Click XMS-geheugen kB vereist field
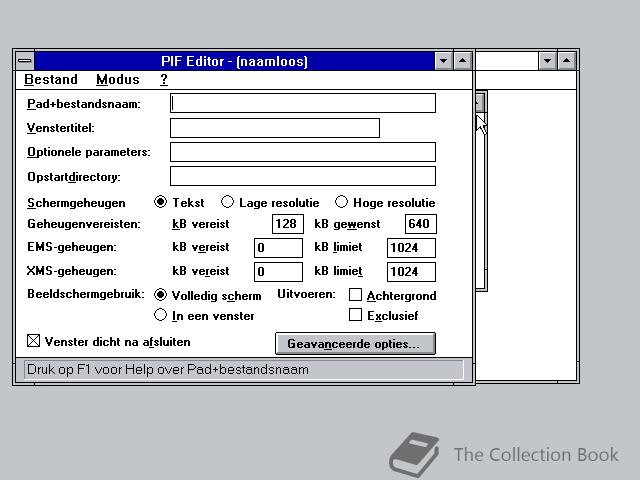640x480 pixels. [278, 272]
